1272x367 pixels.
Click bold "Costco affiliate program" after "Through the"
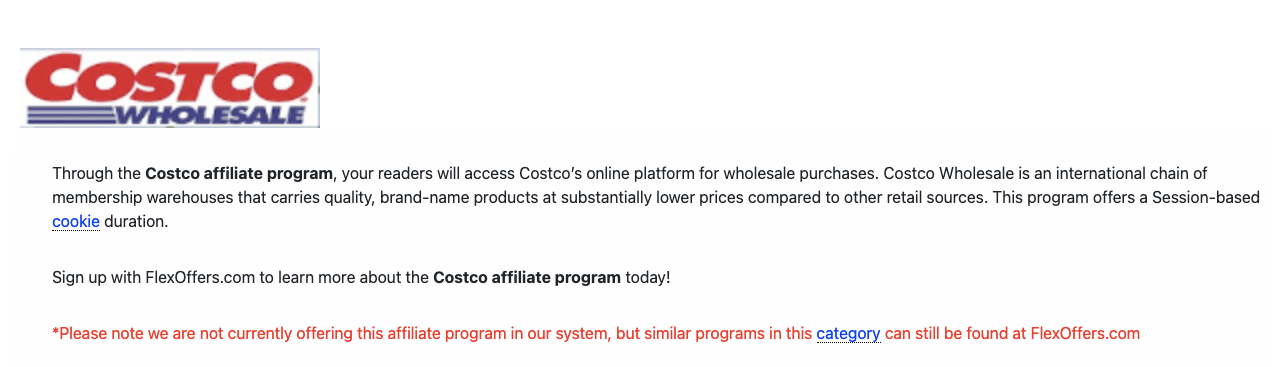[x=238, y=174]
